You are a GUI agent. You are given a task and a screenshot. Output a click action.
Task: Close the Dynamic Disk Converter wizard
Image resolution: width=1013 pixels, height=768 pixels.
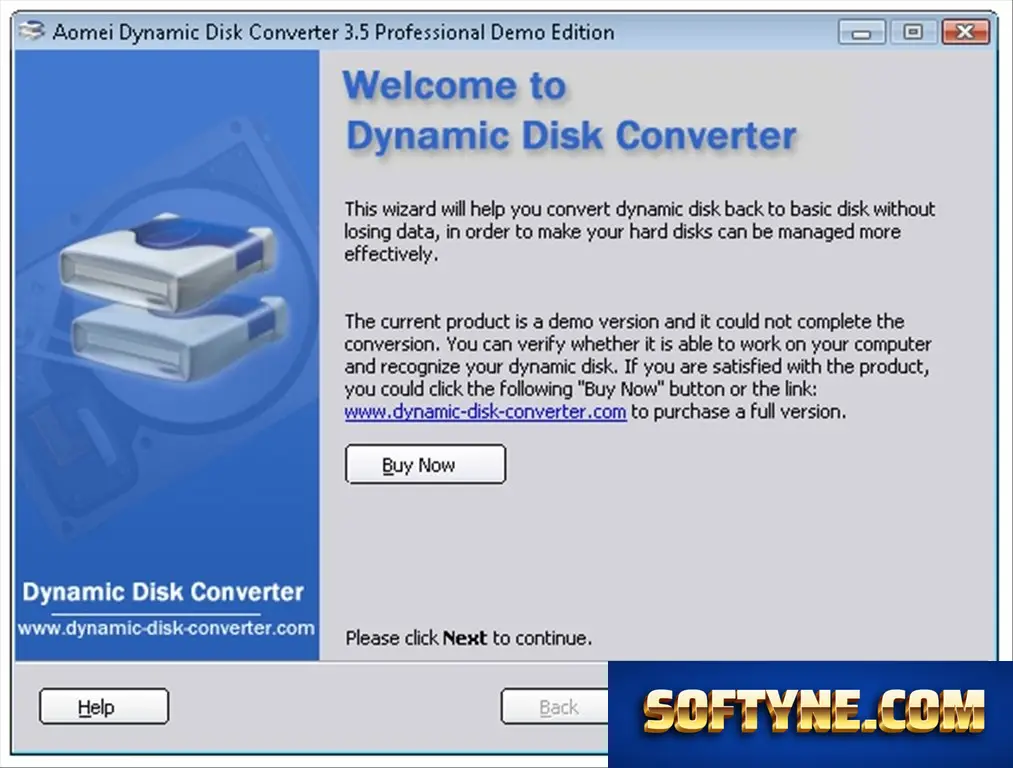pos(965,32)
